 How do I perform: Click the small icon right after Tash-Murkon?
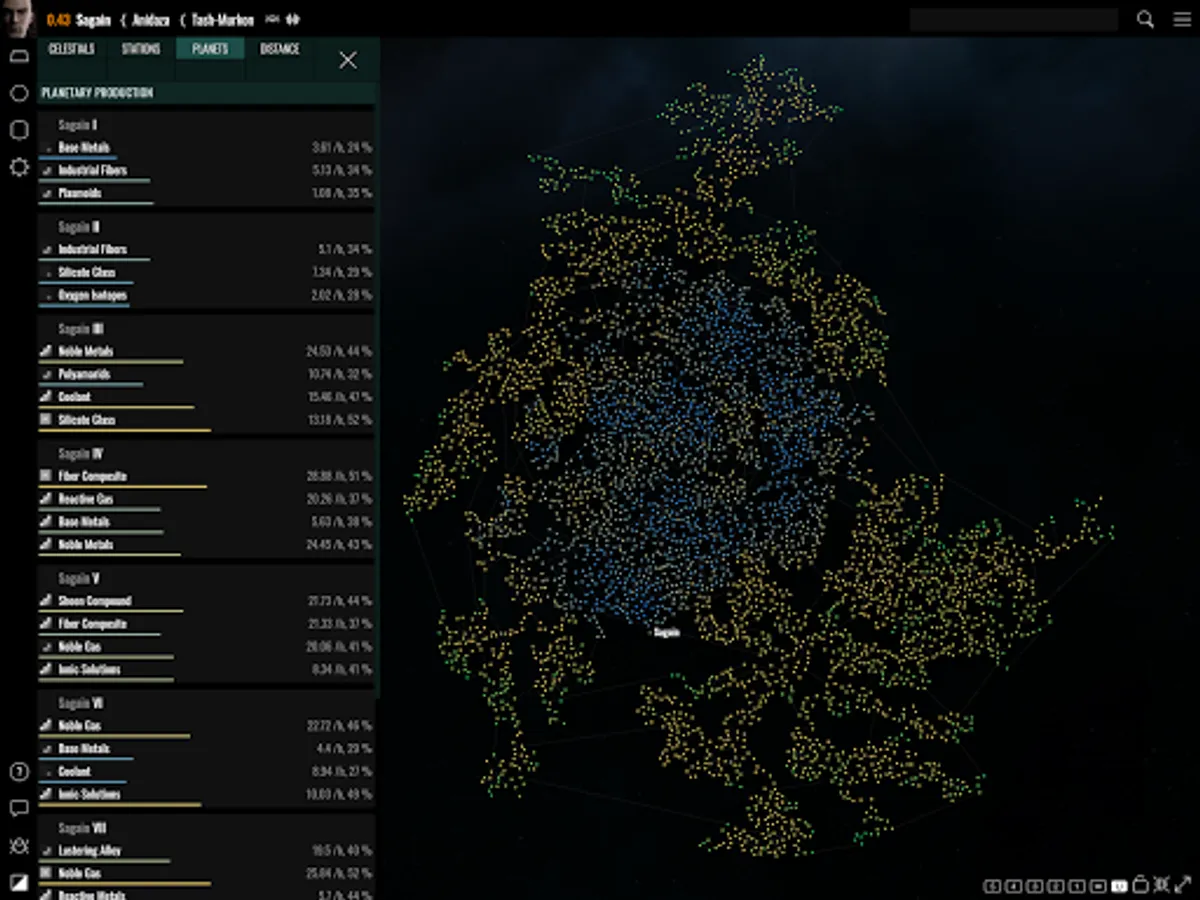[x=271, y=20]
